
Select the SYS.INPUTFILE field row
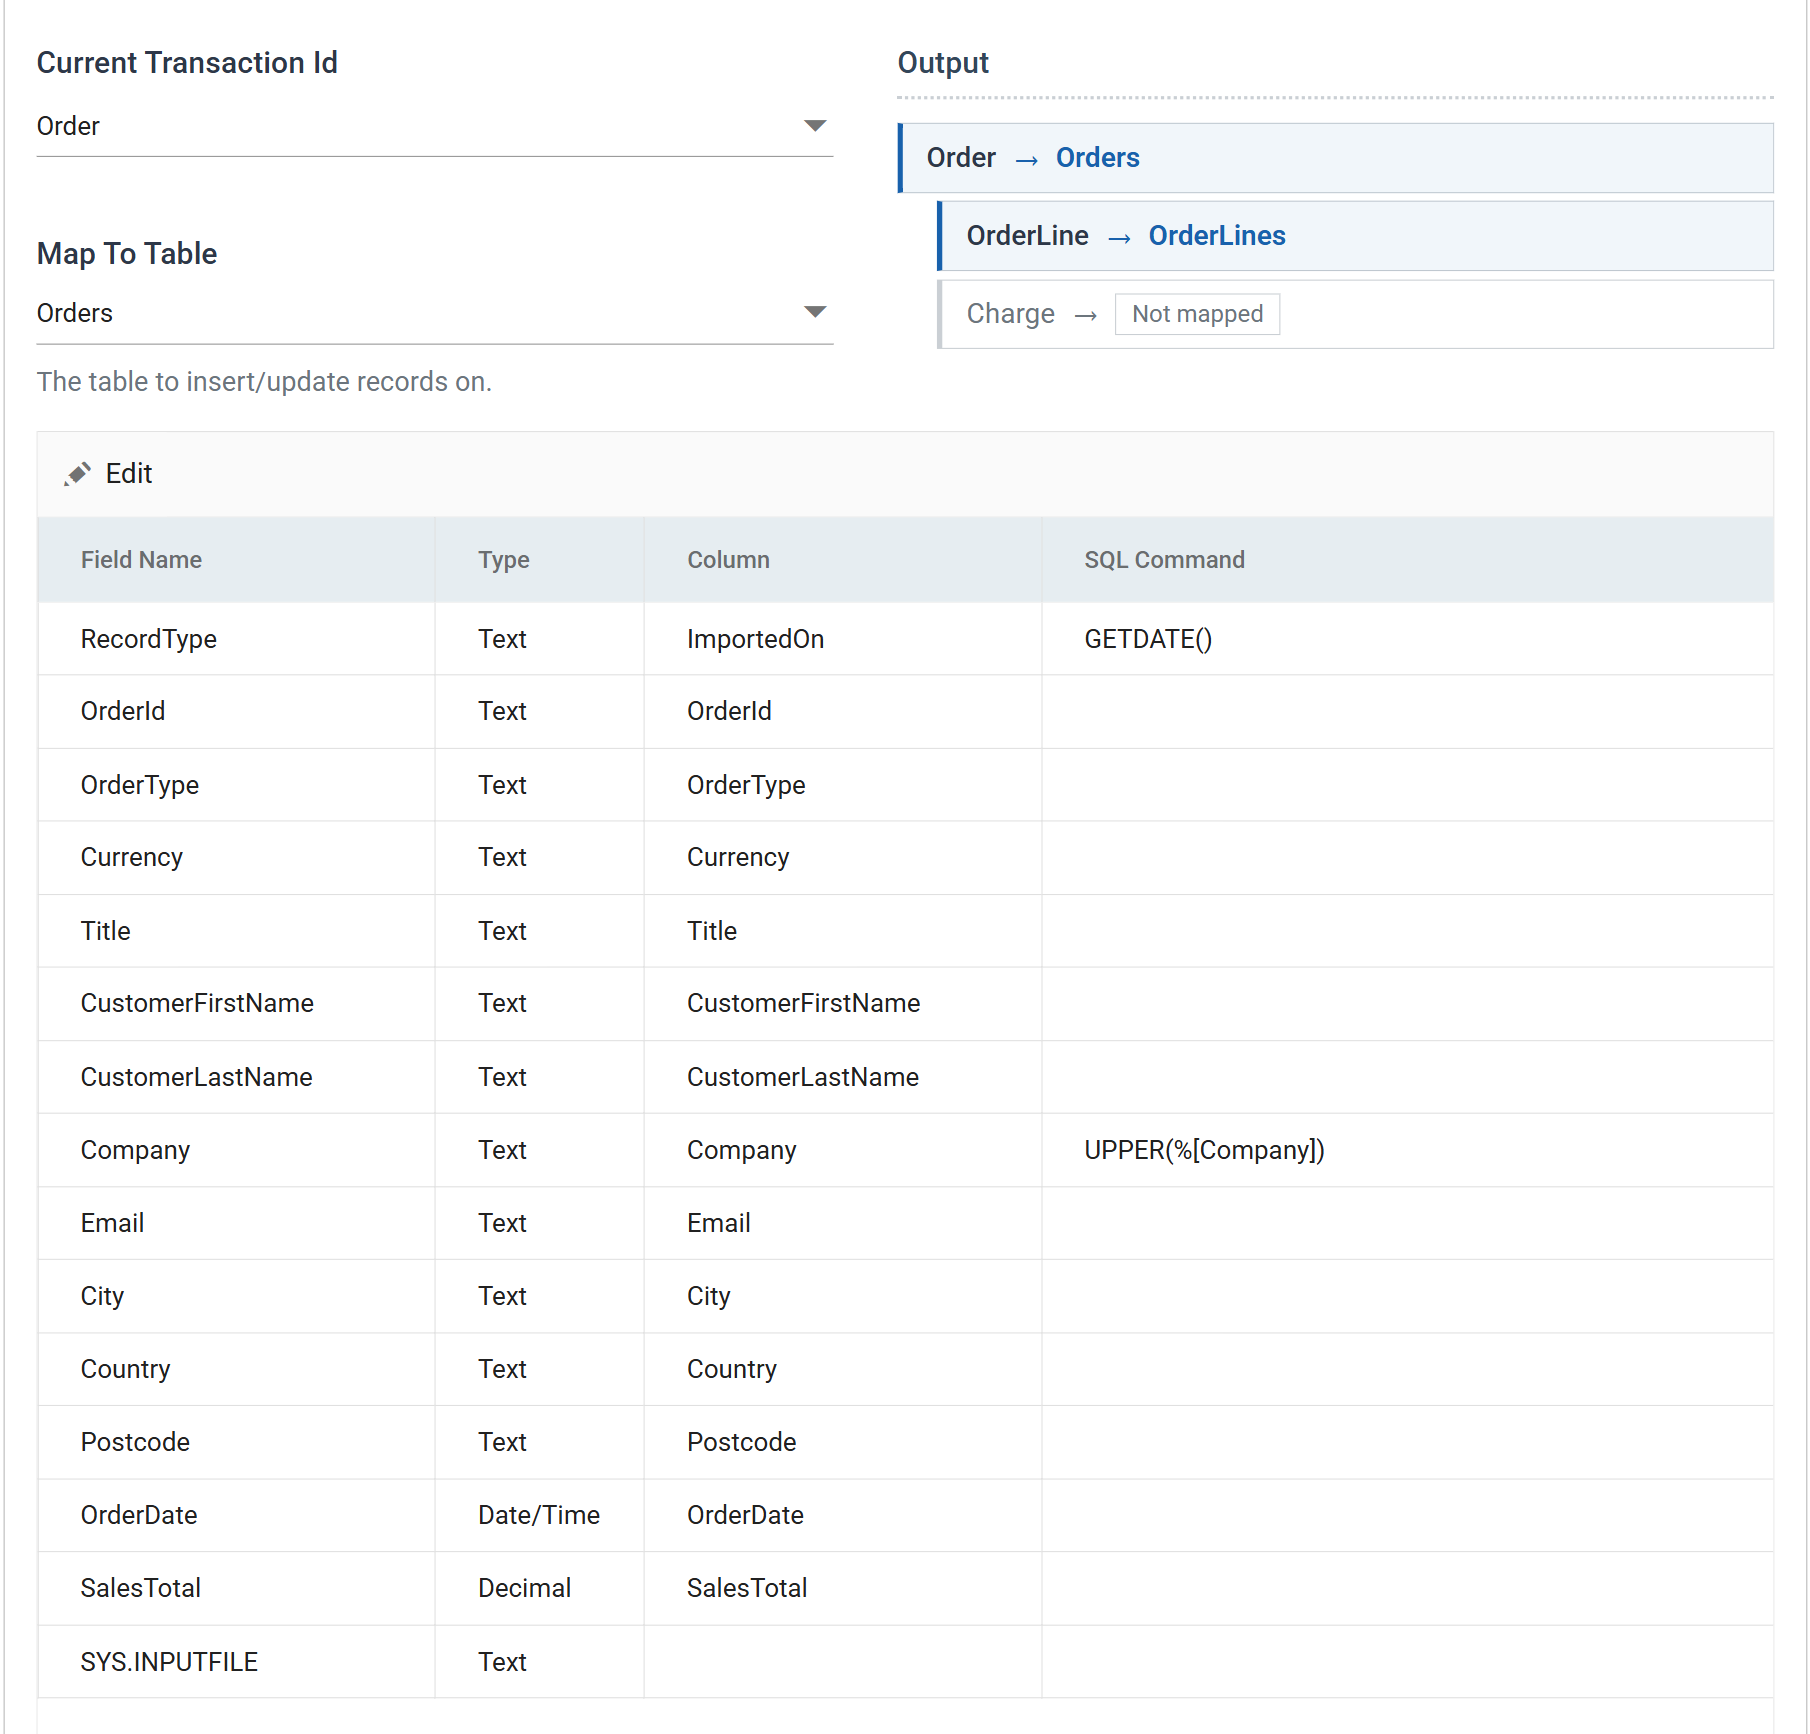(x=906, y=1662)
